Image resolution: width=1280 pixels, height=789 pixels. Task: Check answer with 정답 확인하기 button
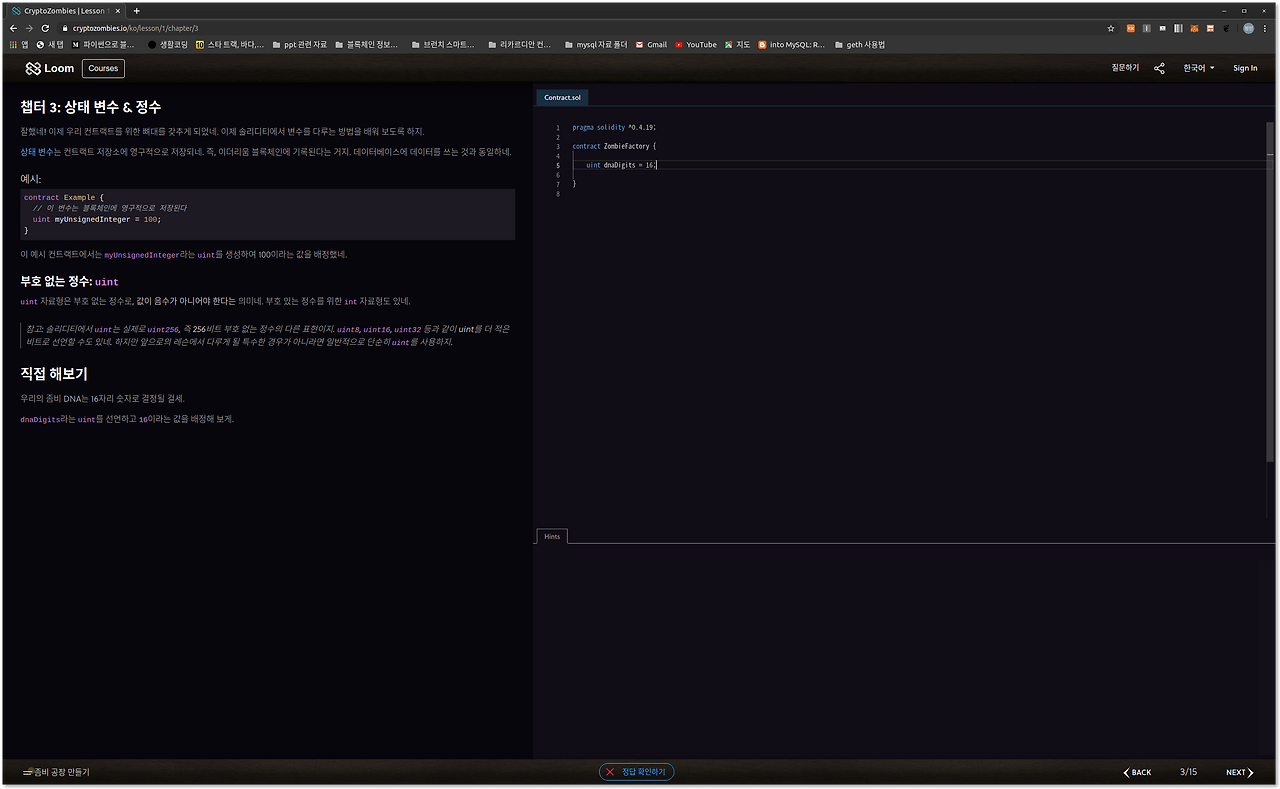tap(637, 772)
